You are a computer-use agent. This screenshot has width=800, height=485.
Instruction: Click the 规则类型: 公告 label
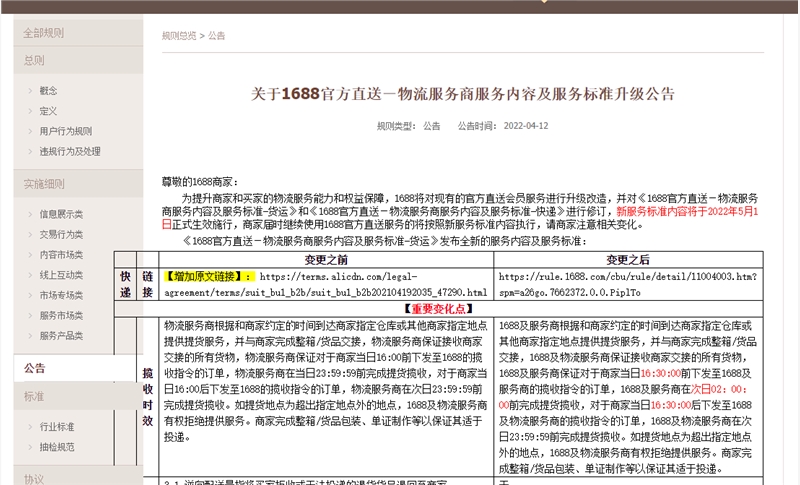[x=408, y=126]
